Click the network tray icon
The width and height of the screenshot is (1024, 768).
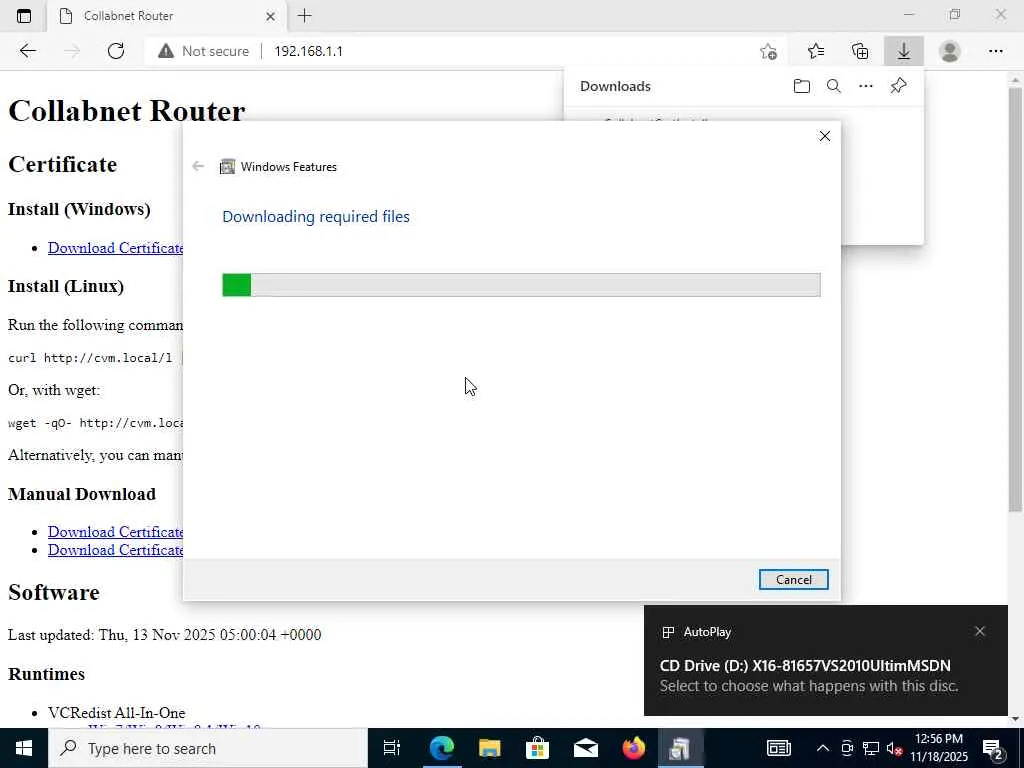pos(871,748)
